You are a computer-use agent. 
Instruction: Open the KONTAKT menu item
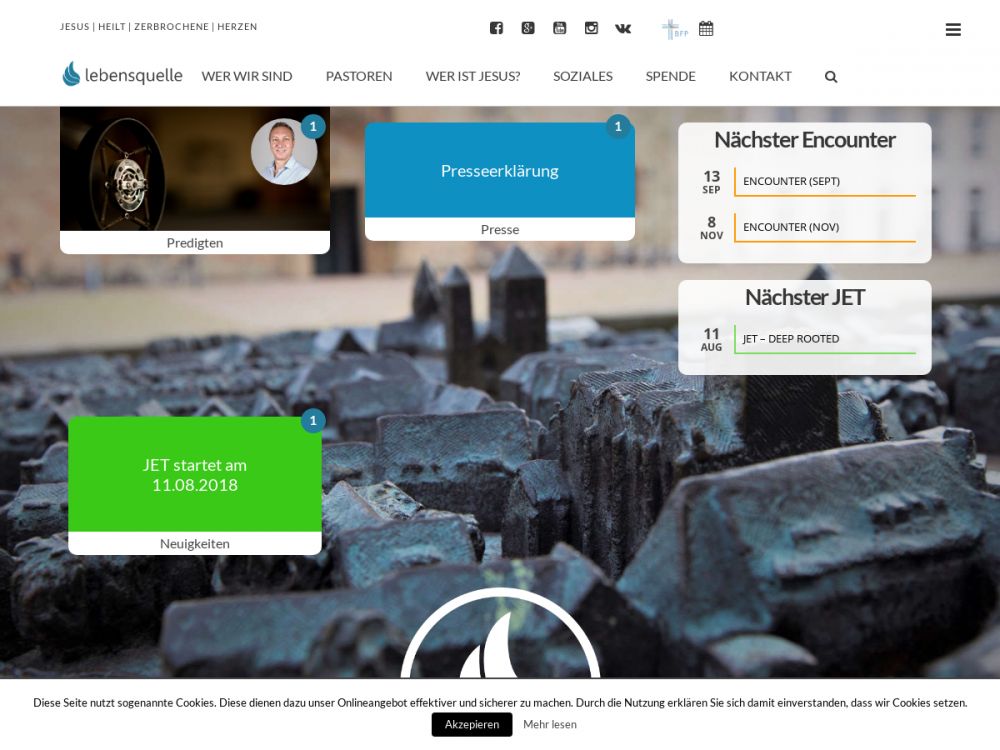[760, 76]
